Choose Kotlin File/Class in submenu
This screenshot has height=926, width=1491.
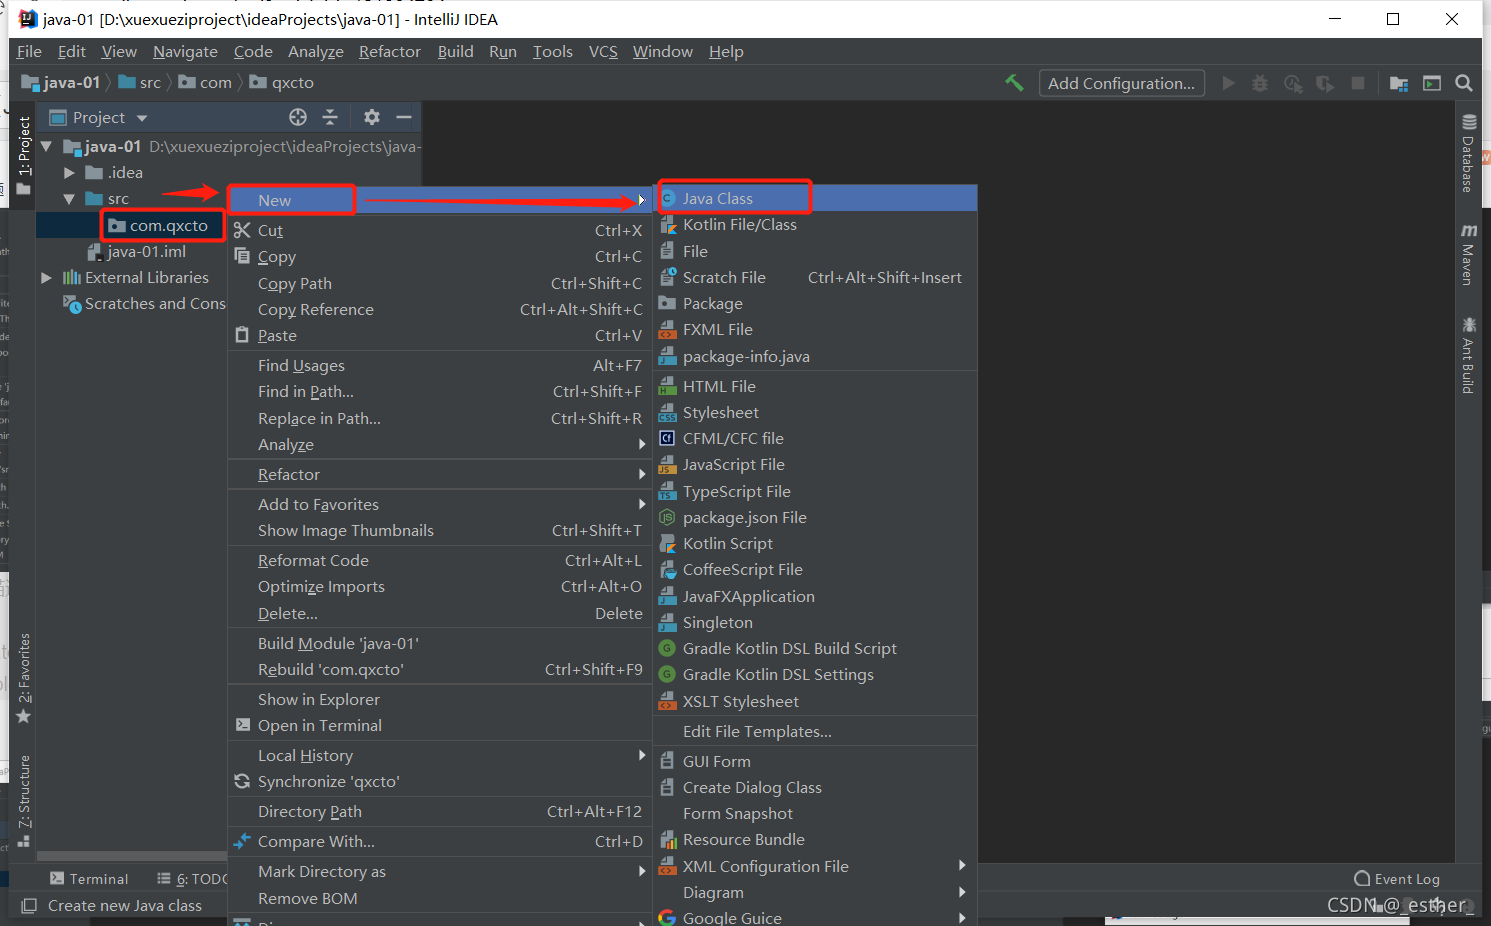pos(815,225)
